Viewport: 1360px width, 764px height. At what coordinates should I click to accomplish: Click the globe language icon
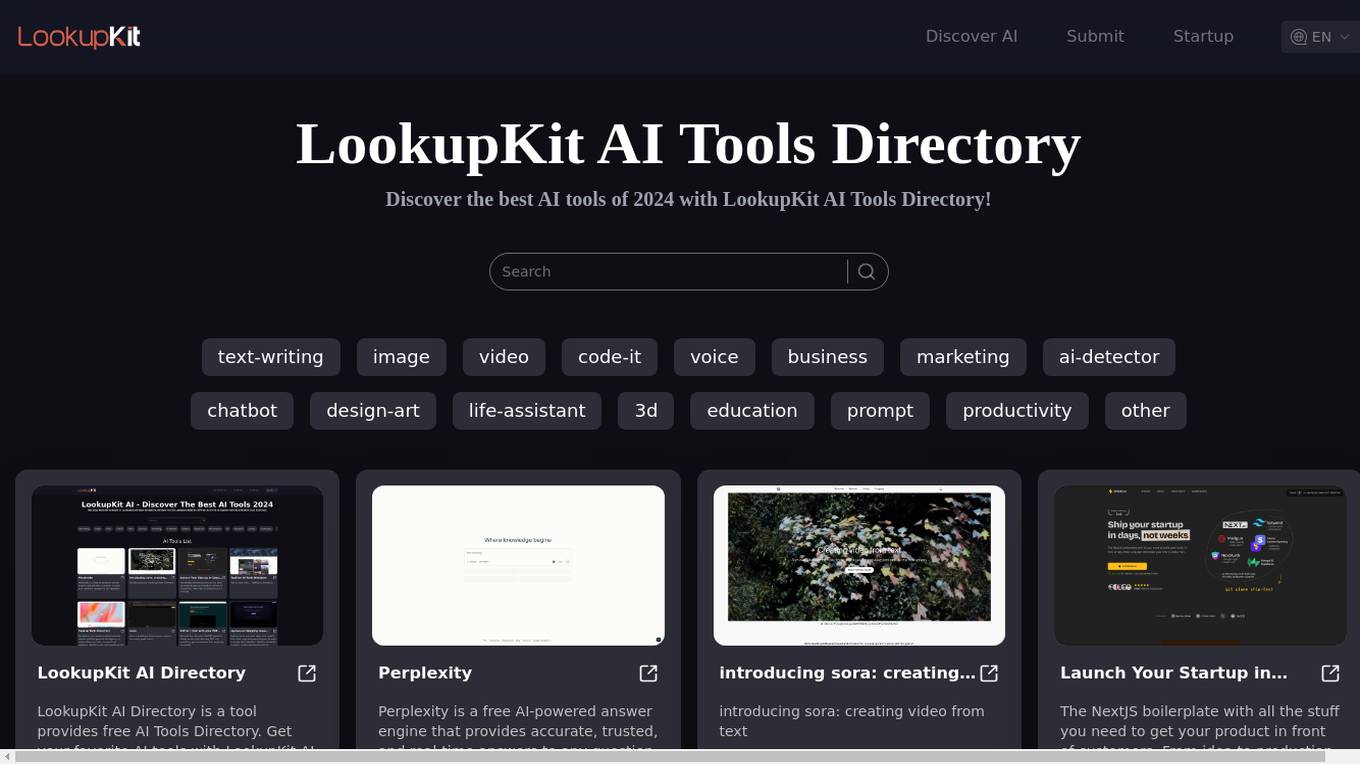1298,37
